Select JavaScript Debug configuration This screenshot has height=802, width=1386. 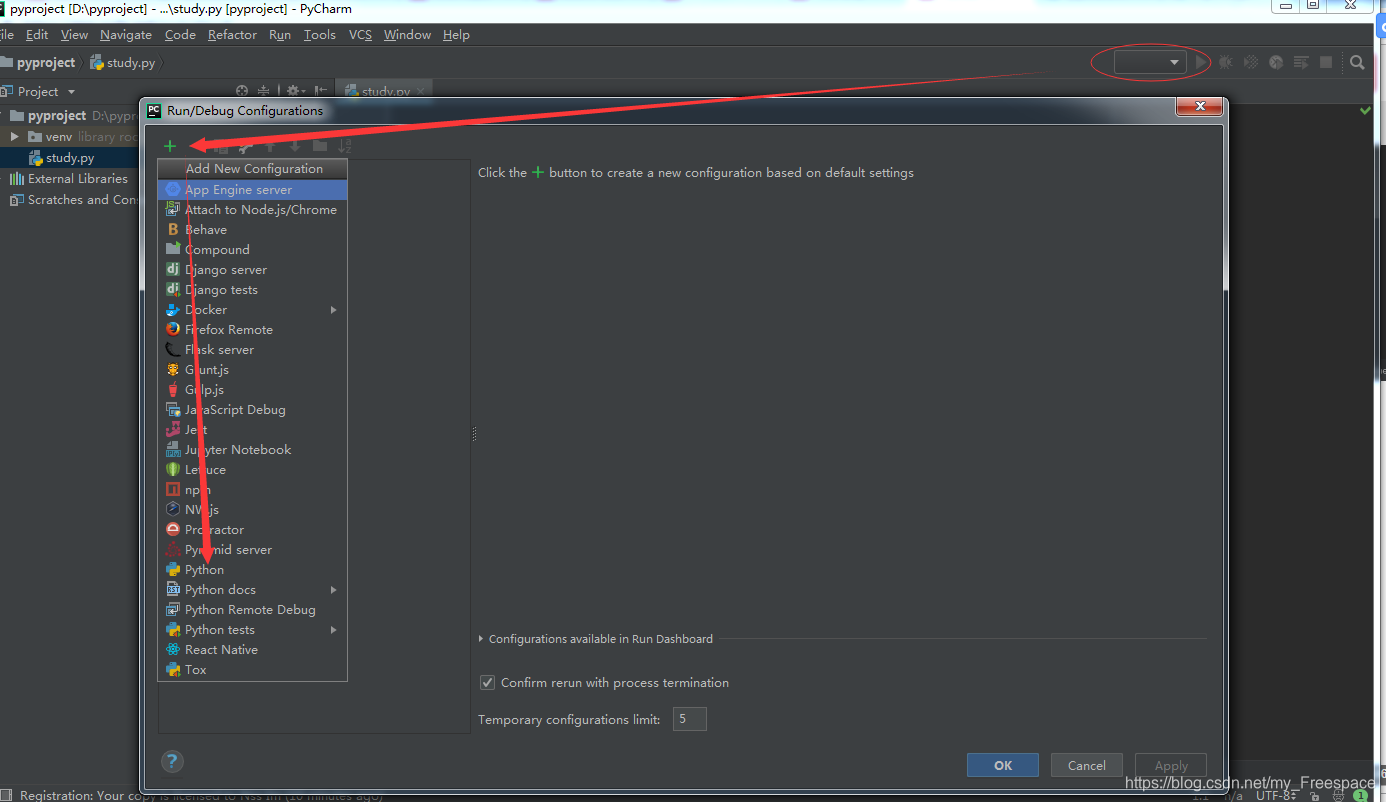tap(252, 409)
